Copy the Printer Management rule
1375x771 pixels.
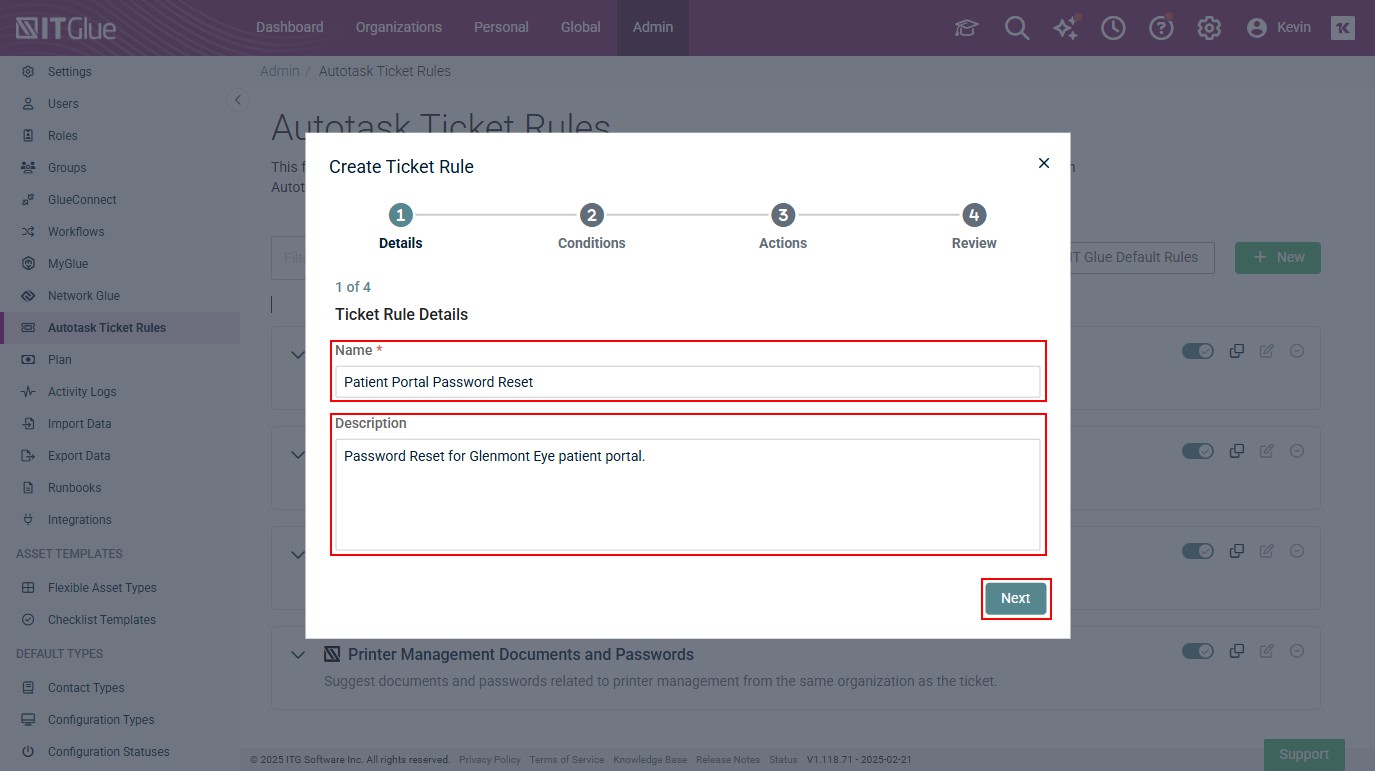click(1237, 651)
